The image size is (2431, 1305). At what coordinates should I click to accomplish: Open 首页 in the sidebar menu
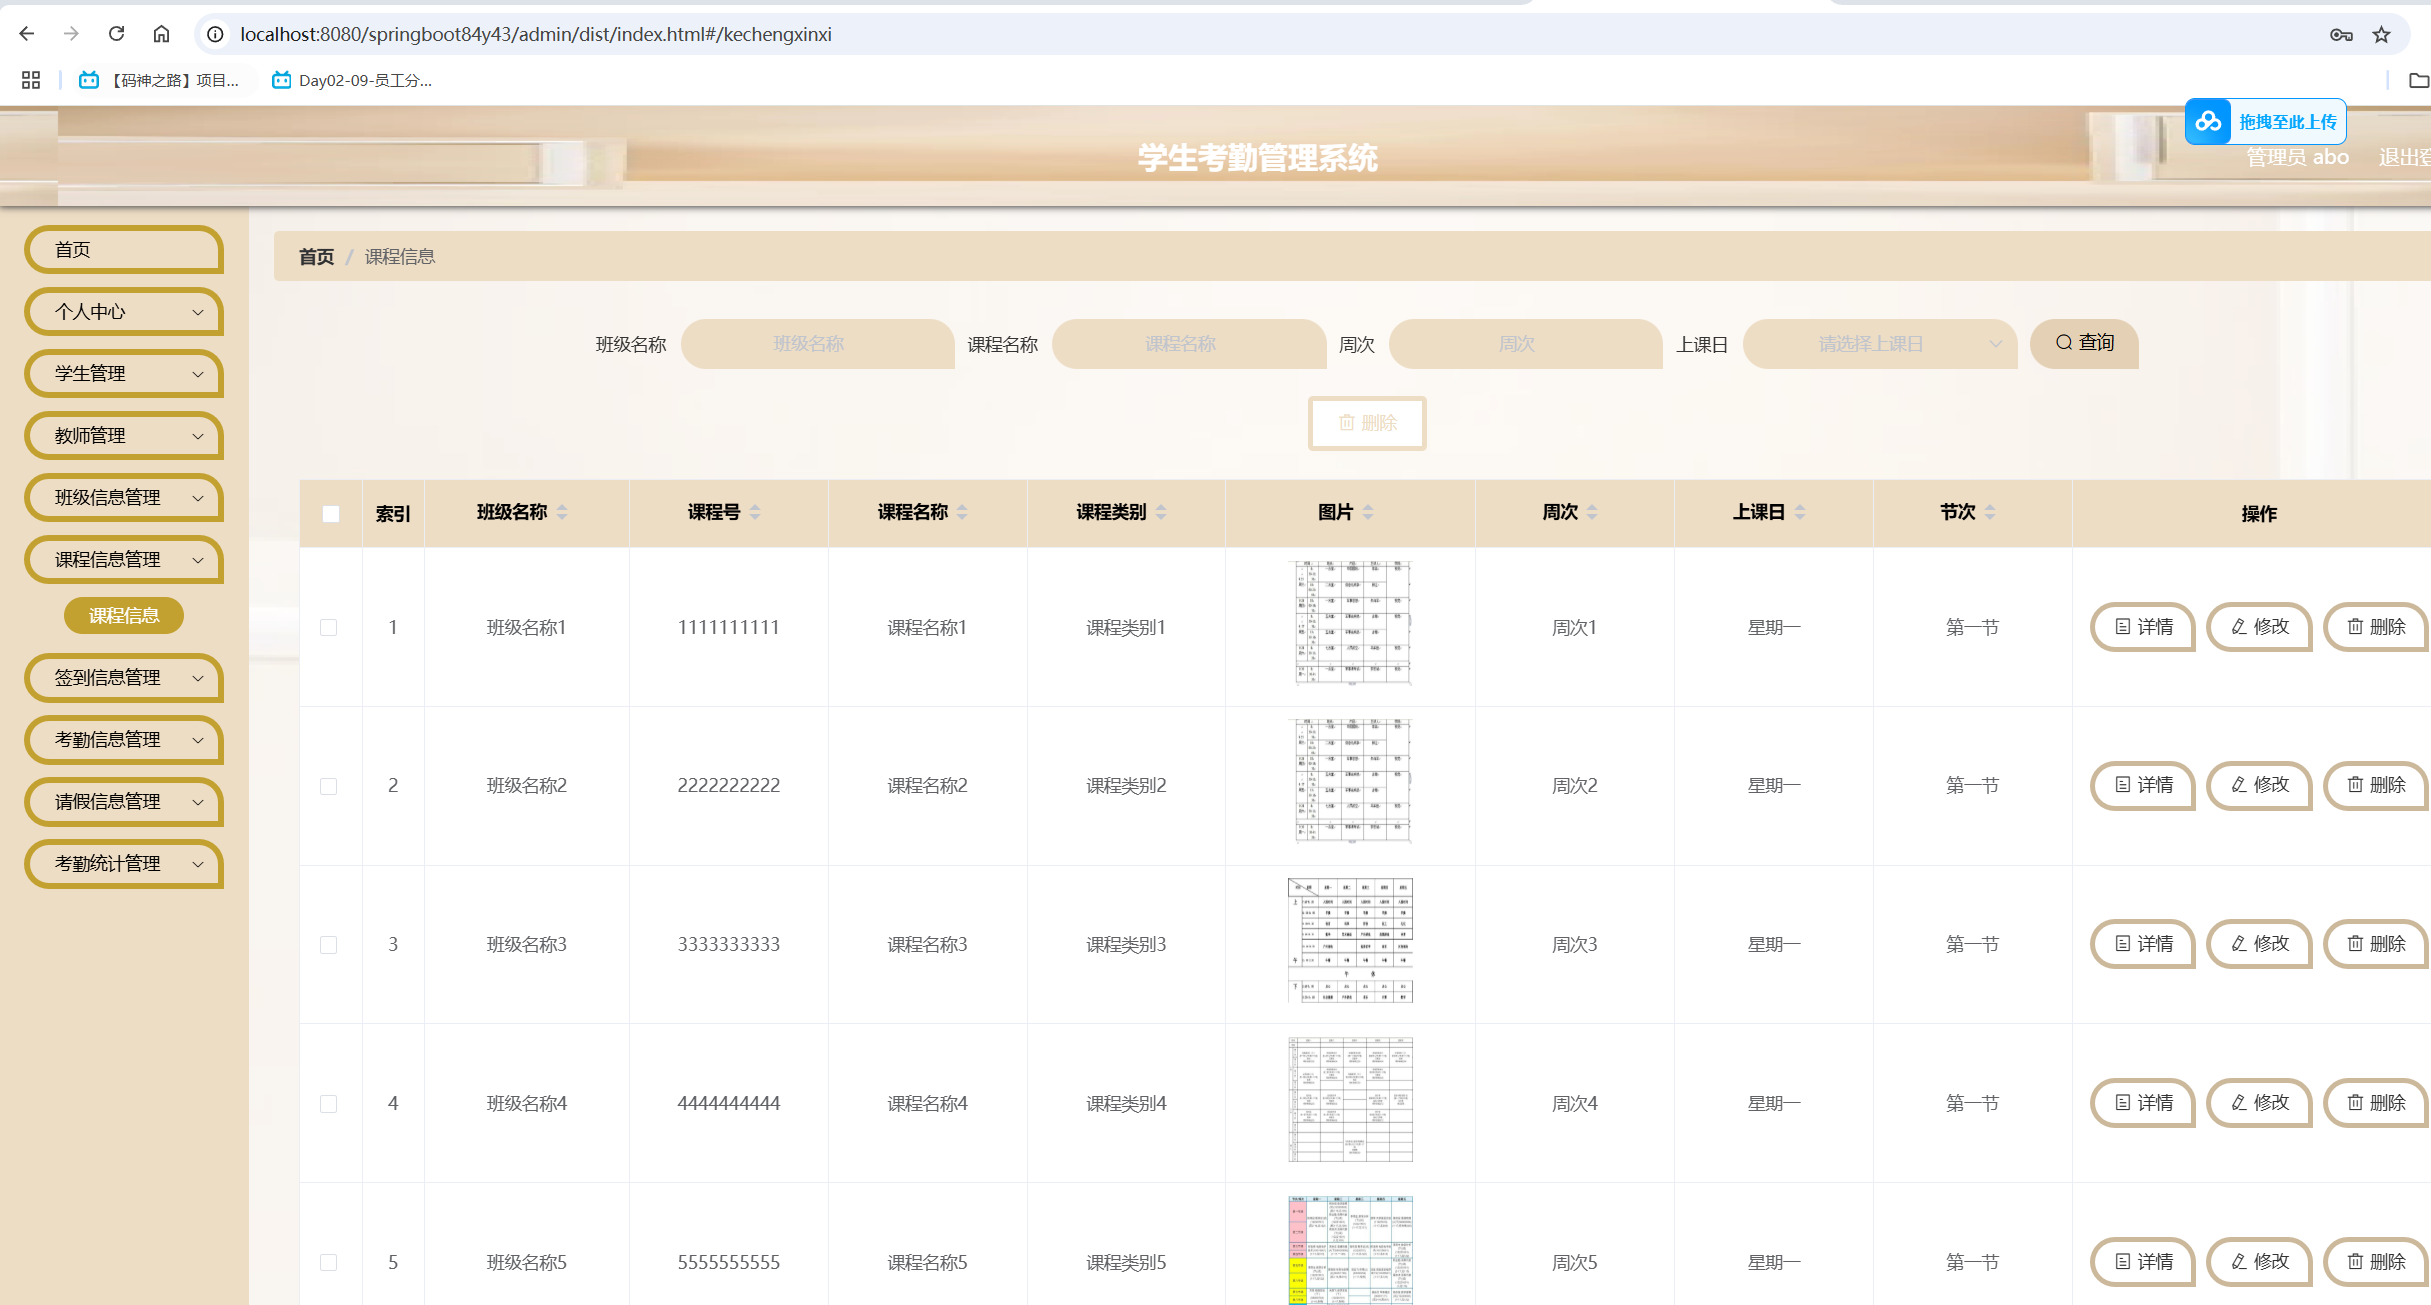[x=124, y=250]
